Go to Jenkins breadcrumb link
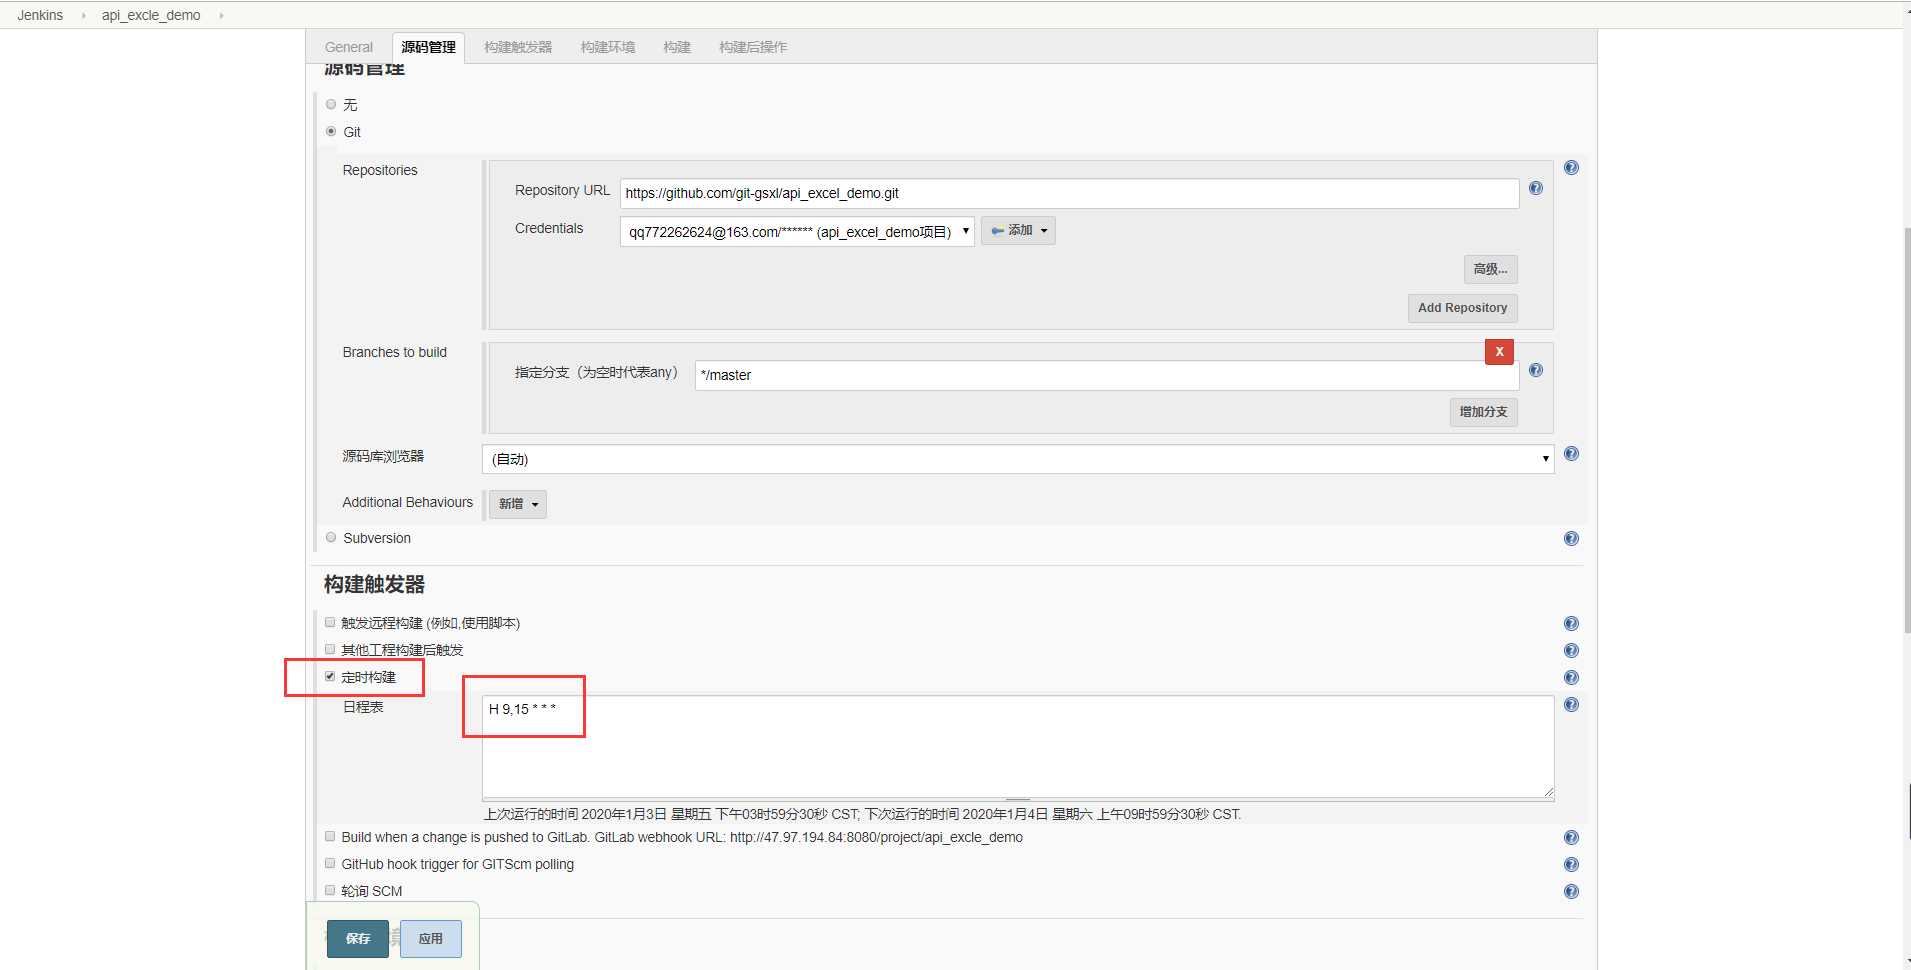The image size is (1911, 970). [x=40, y=15]
